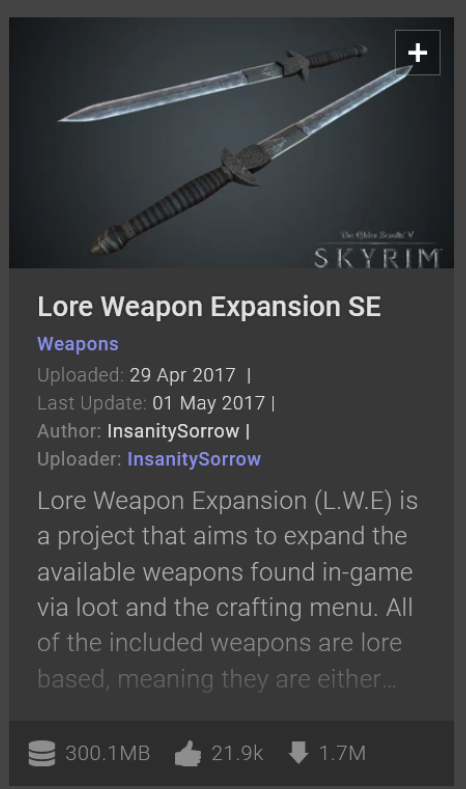Click the upper sword in the preview
The image size is (466, 789).
[x=212, y=83]
